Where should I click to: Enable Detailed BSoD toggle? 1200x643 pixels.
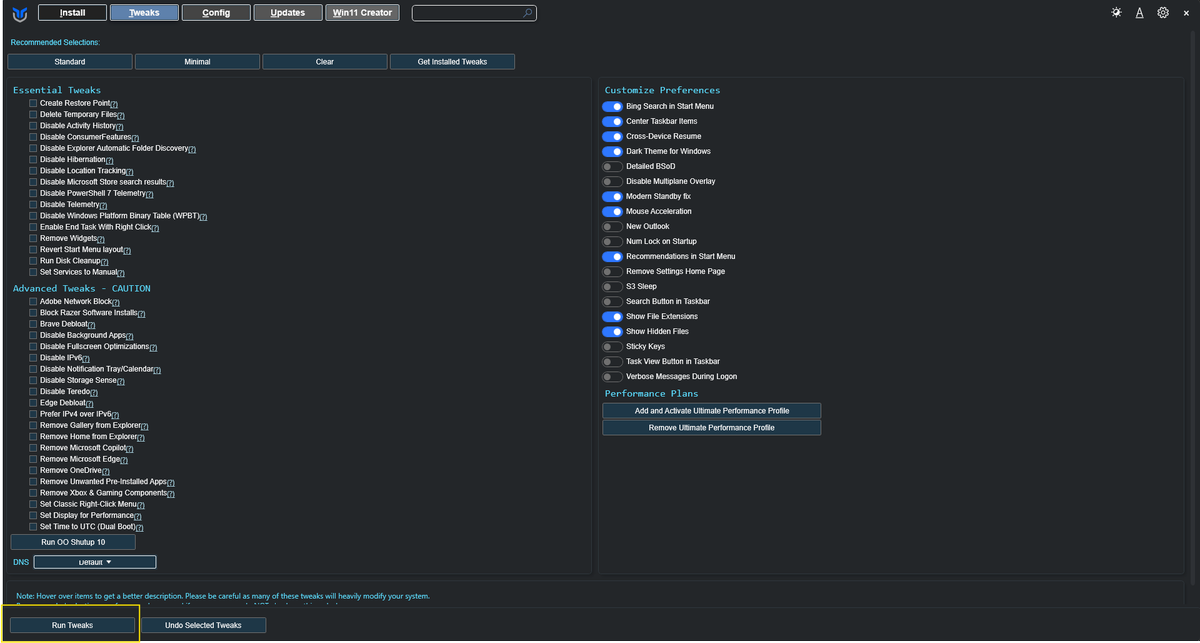click(x=612, y=166)
